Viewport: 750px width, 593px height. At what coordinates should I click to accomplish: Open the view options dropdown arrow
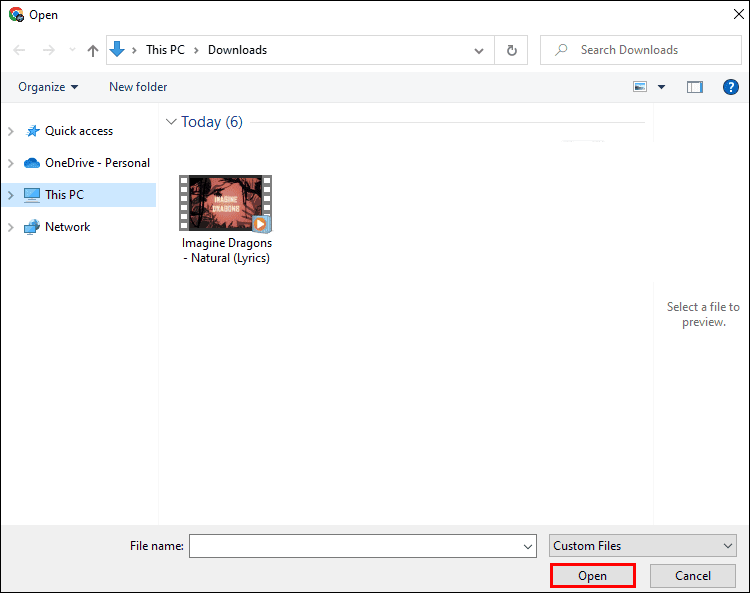click(661, 87)
